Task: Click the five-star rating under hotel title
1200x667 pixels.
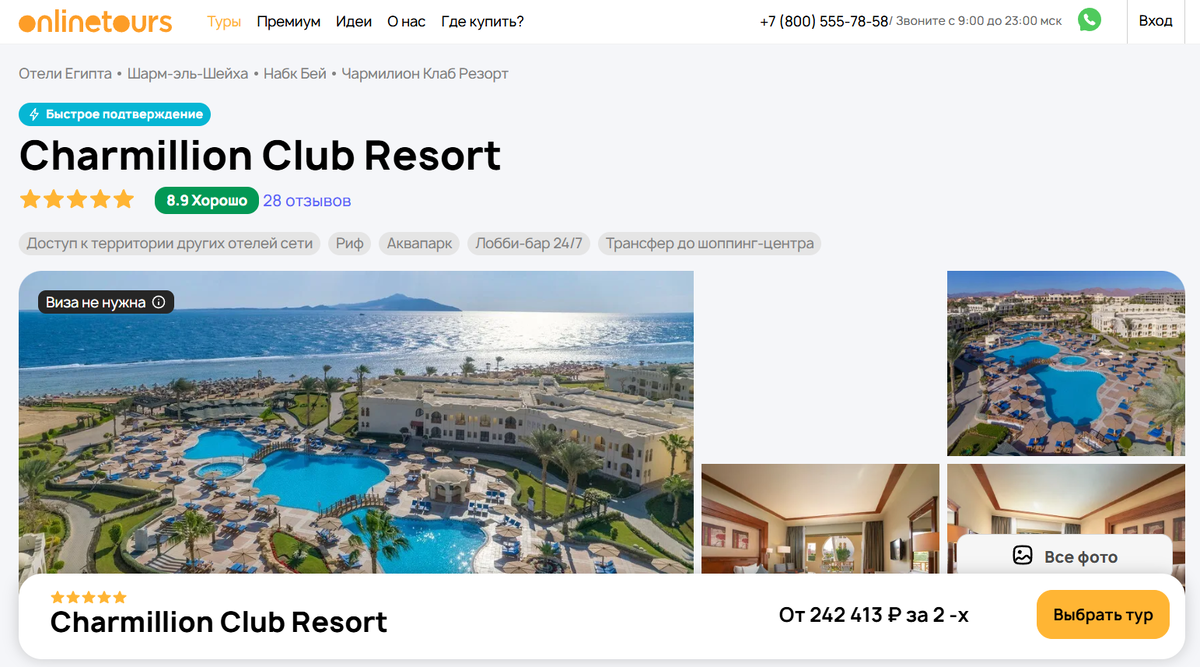Action: [76, 199]
